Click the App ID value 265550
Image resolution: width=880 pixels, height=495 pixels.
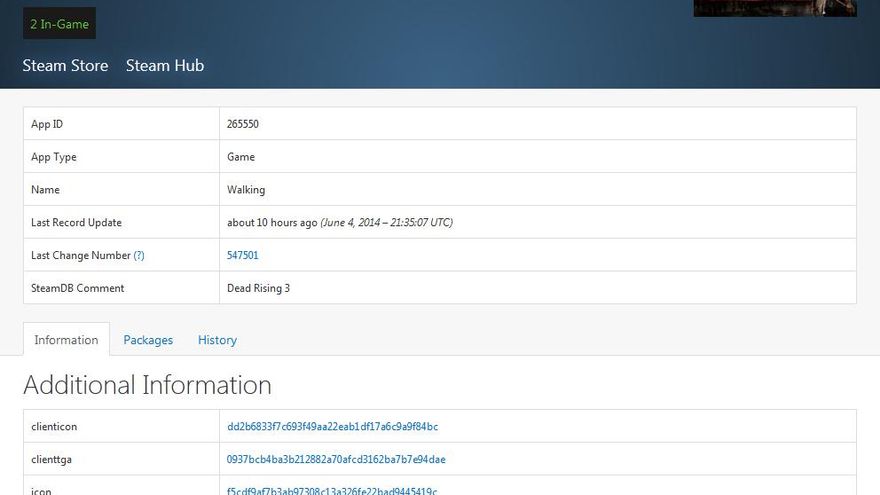pyautogui.click(x=243, y=124)
